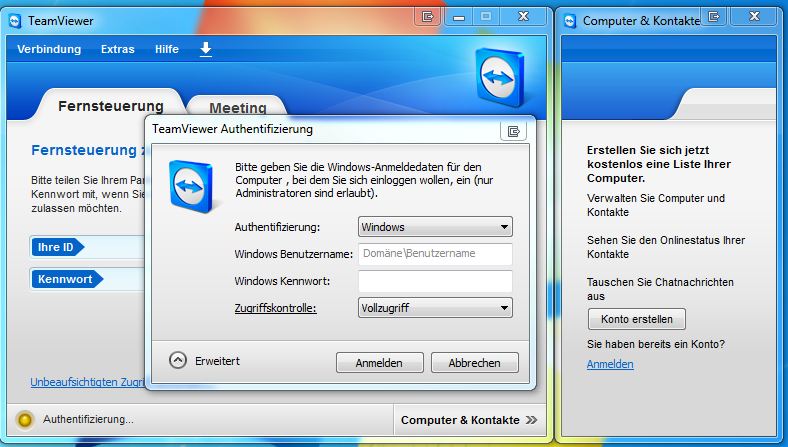788x447 pixels.
Task: Switch to the Meeting tab
Action: [x=238, y=108]
